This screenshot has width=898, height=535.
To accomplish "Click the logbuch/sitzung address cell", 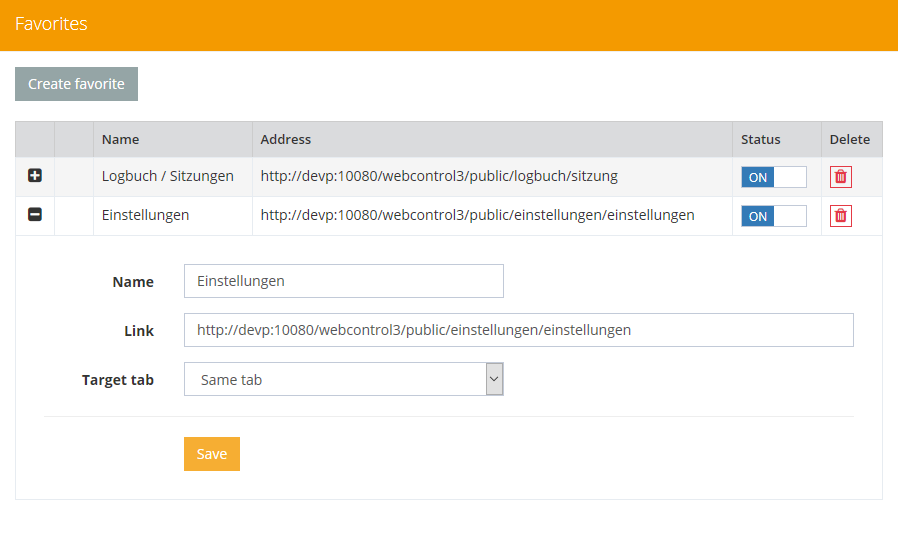I will [x=439, y=176].
